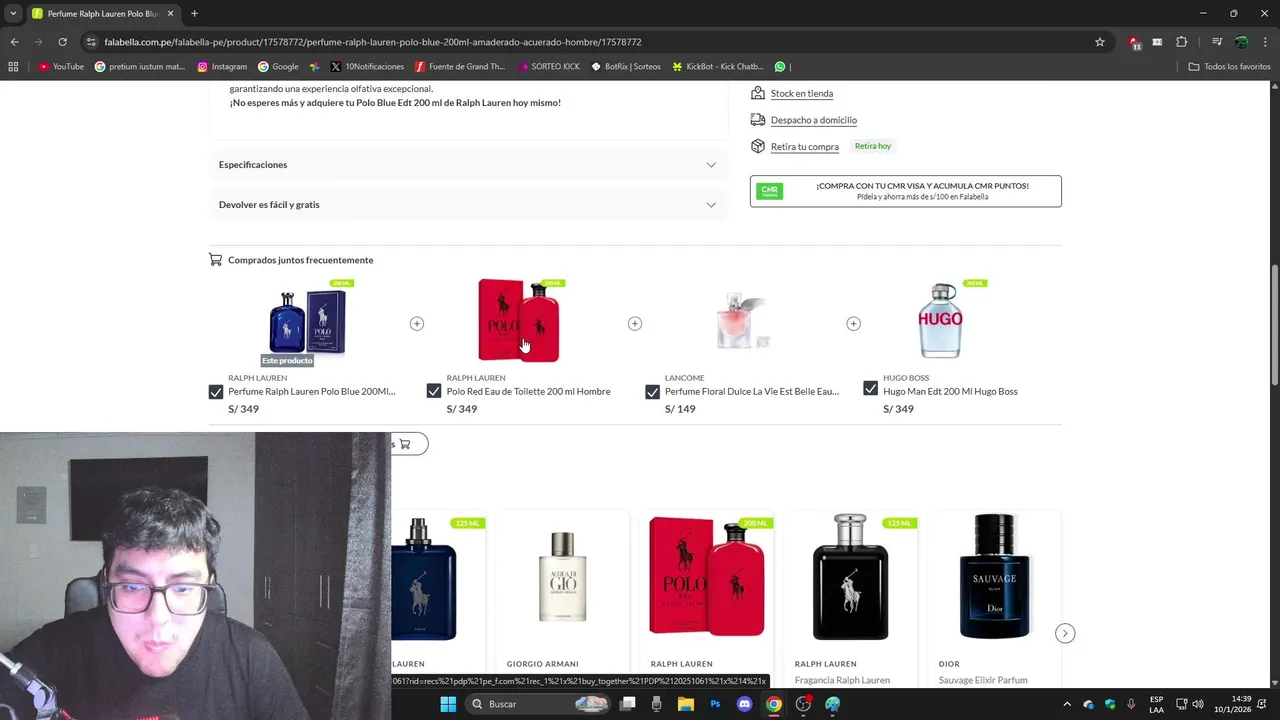Viewport: 1280px width, 720px height.
Task: Open the Todos los favoritos folder
Action: (x=1229, y=67)
